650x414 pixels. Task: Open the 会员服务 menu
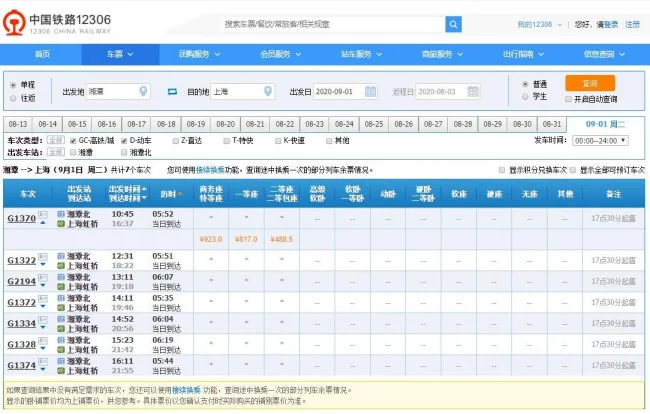281,54
